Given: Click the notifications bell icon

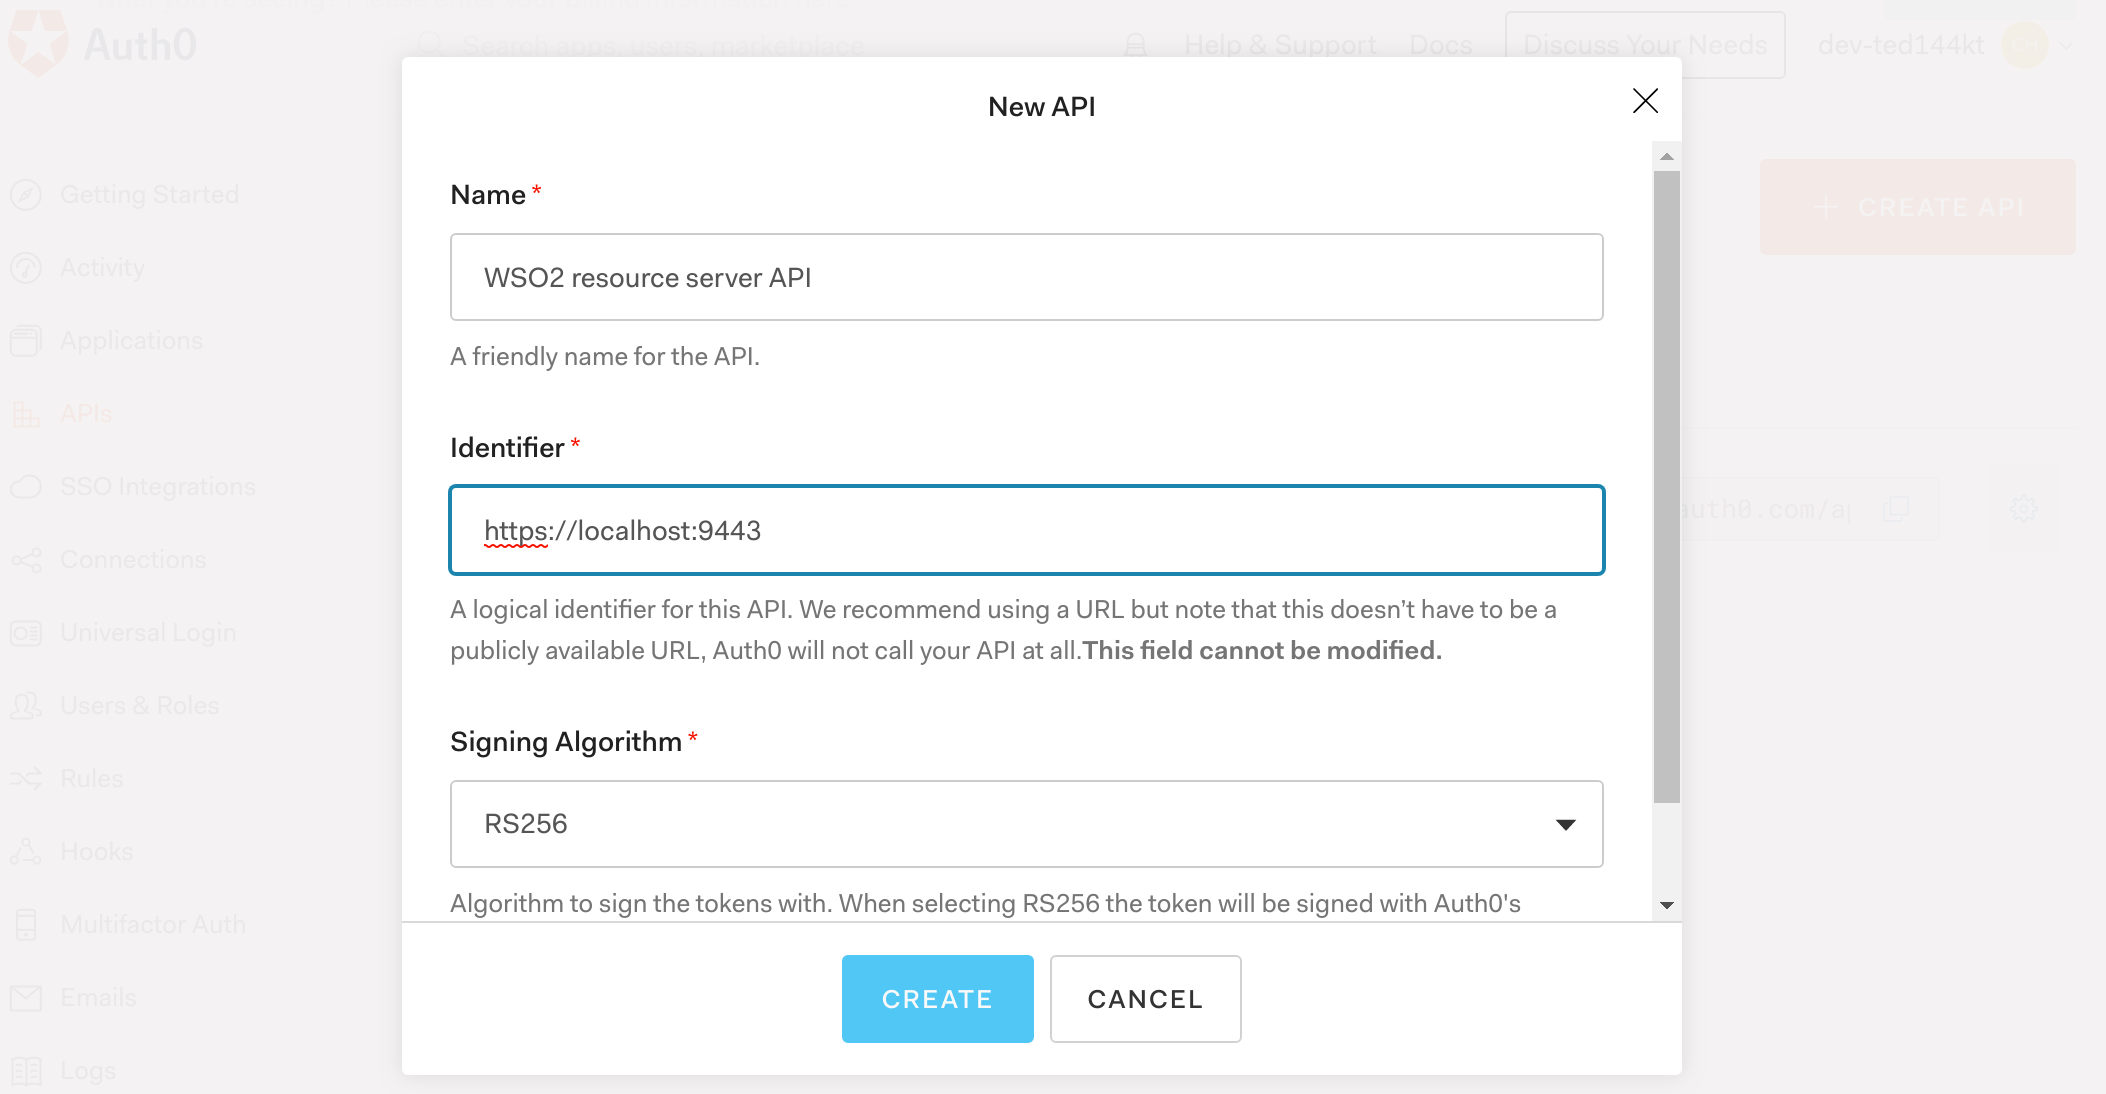Looking at the screenshot, I should point(1136,45).
